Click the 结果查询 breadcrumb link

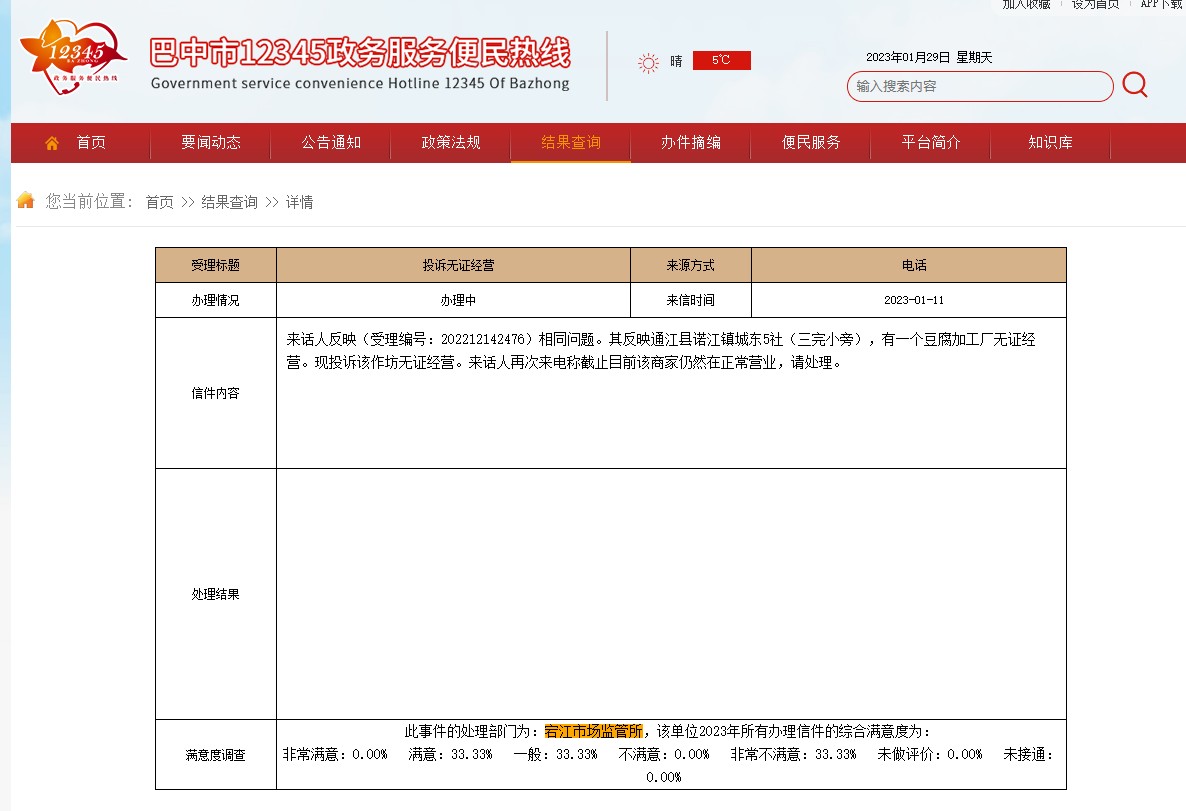click(x=229, y=202)
